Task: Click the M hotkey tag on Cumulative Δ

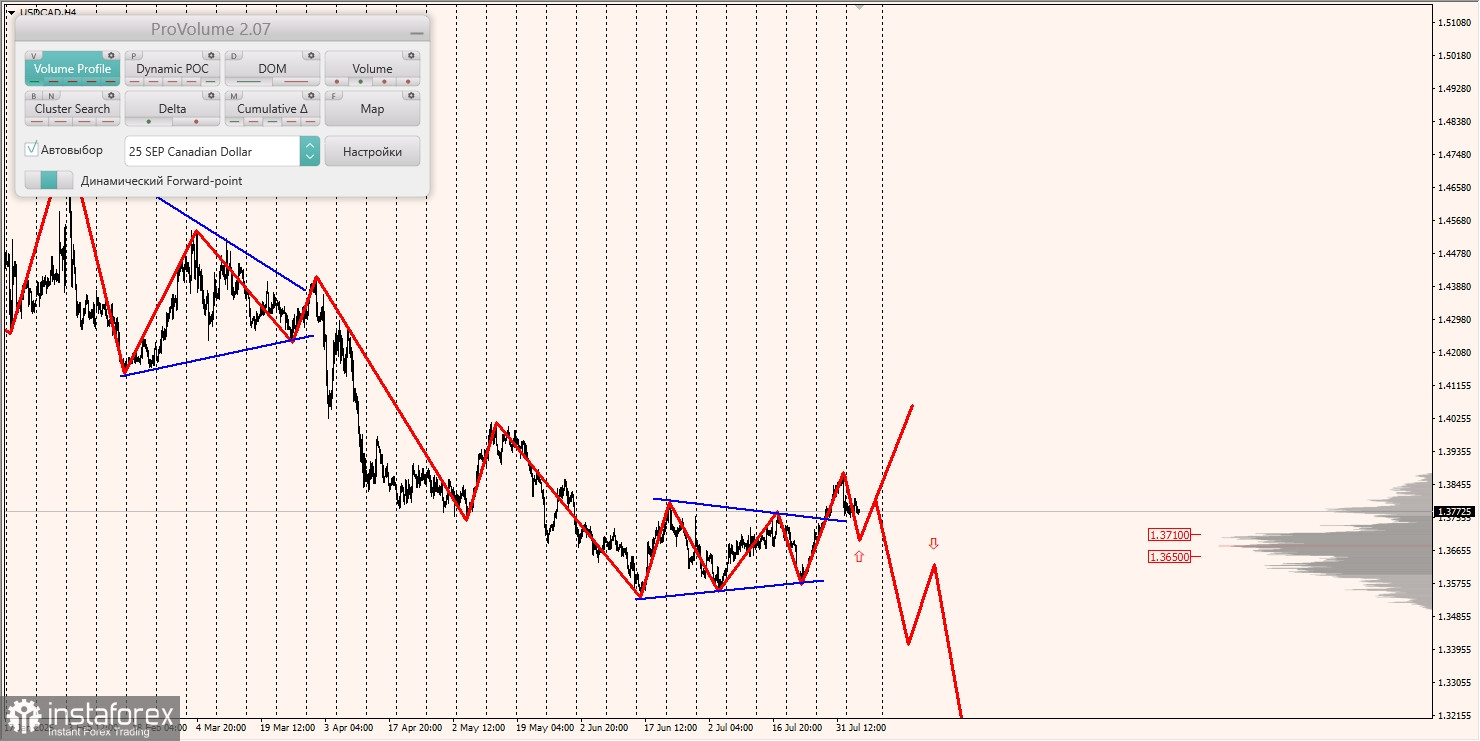Action: (x=234, y=96)
